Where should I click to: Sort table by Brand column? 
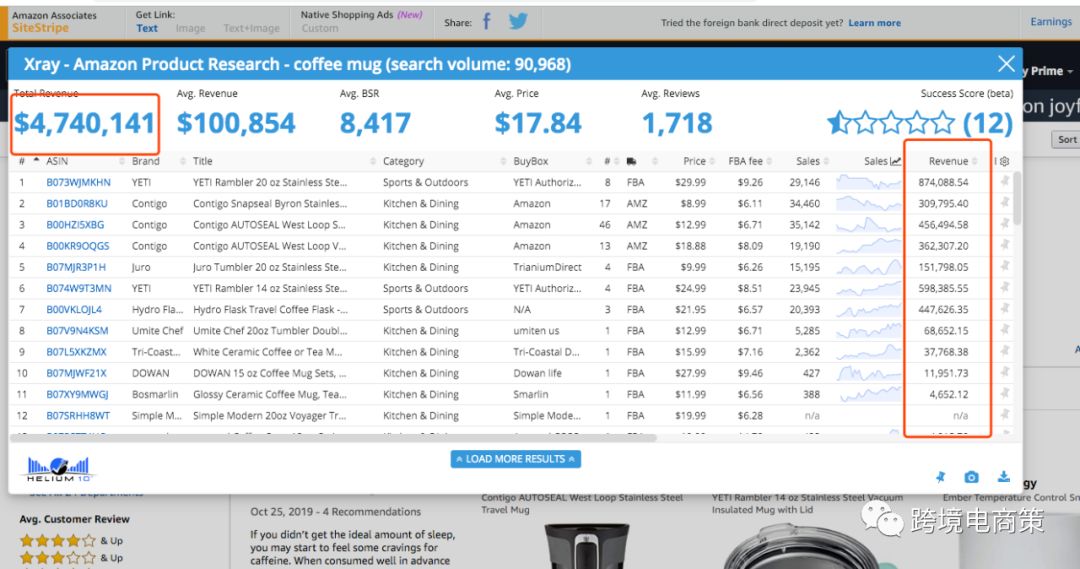(145, 161)
